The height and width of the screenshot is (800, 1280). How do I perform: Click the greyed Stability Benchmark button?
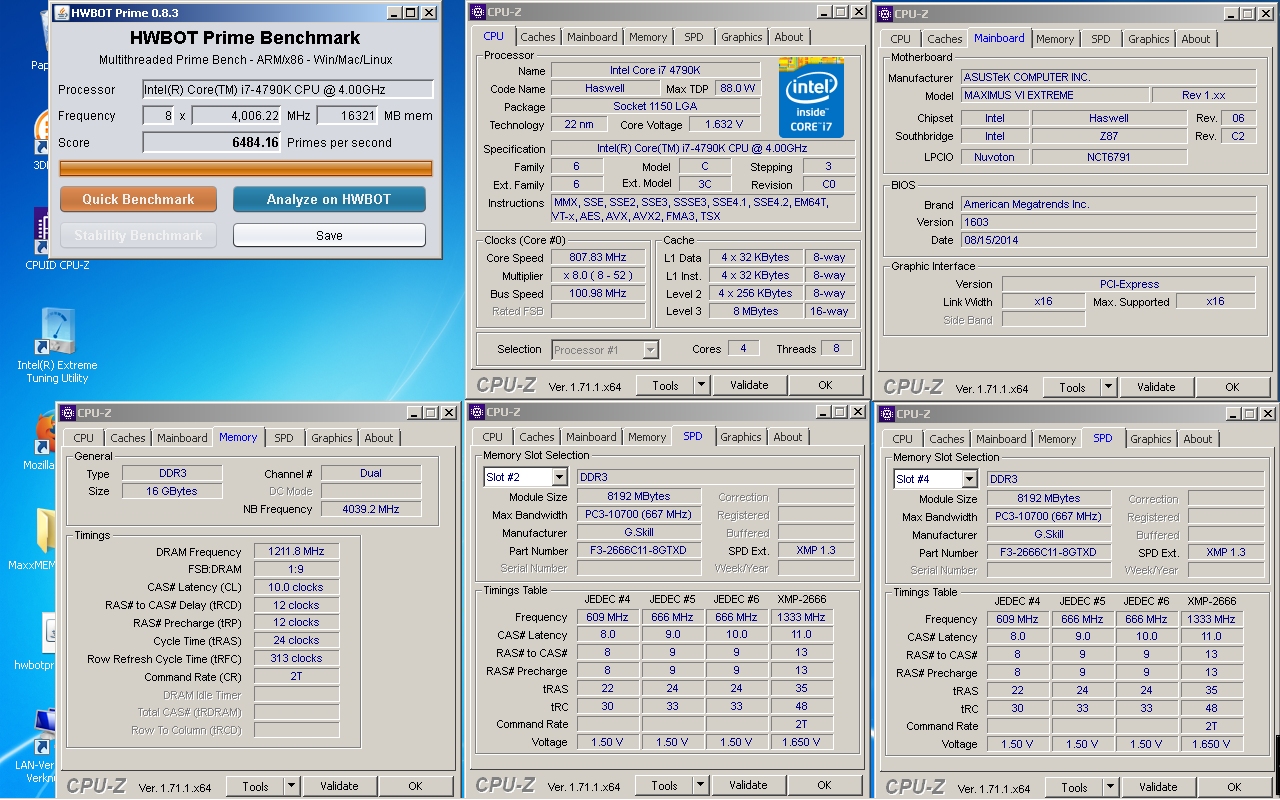coord(138,235)
